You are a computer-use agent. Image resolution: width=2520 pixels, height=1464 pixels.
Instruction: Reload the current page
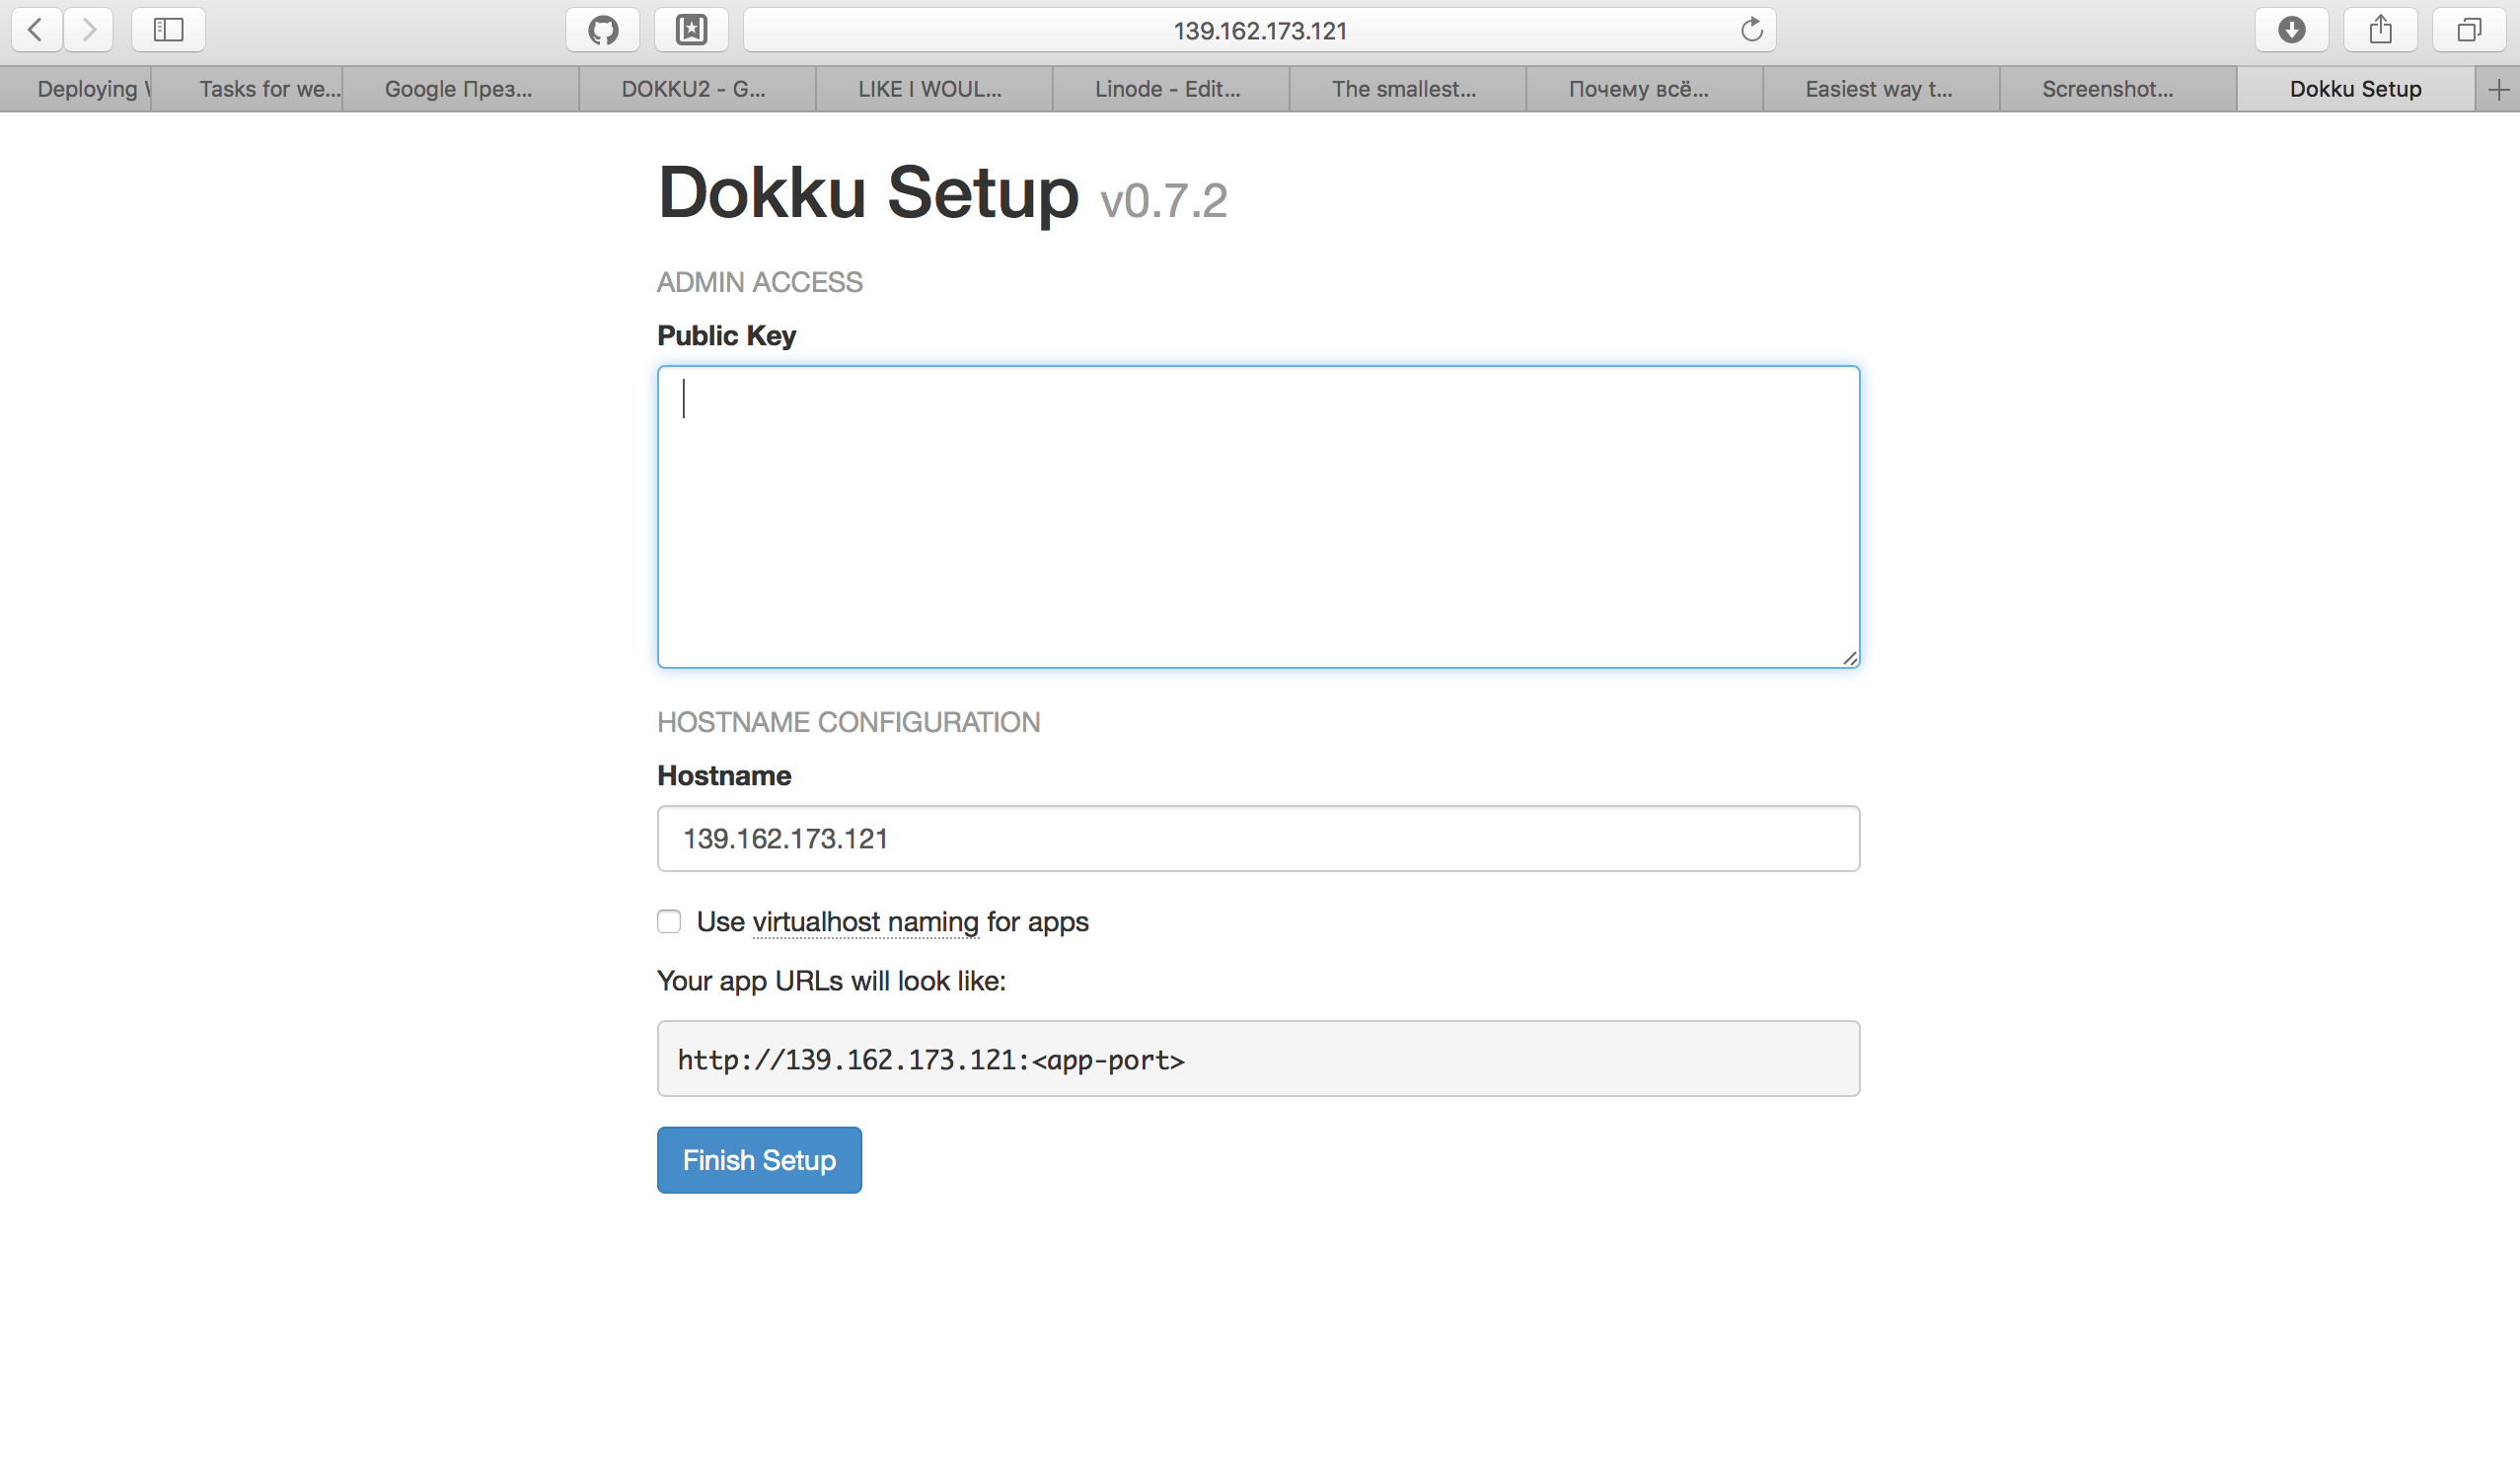(1751, 30)
